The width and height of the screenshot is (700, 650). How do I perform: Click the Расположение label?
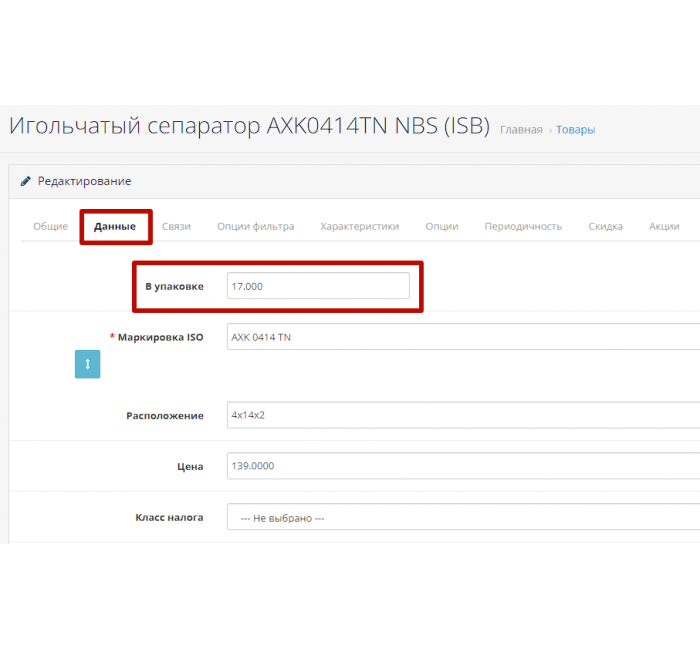(165, 416)
